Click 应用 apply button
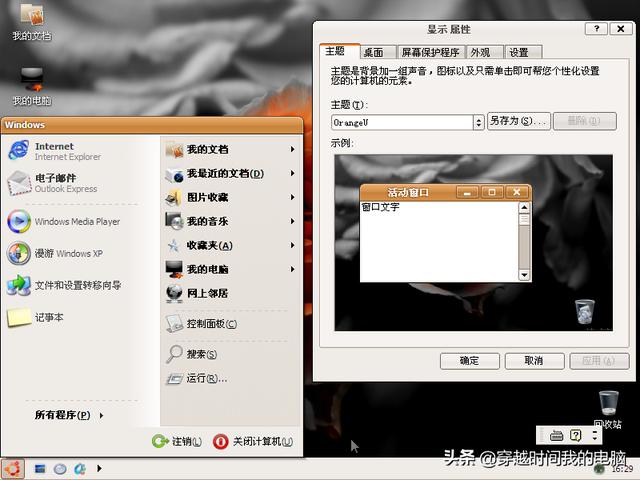640x480 pixels. coord(599,361)
